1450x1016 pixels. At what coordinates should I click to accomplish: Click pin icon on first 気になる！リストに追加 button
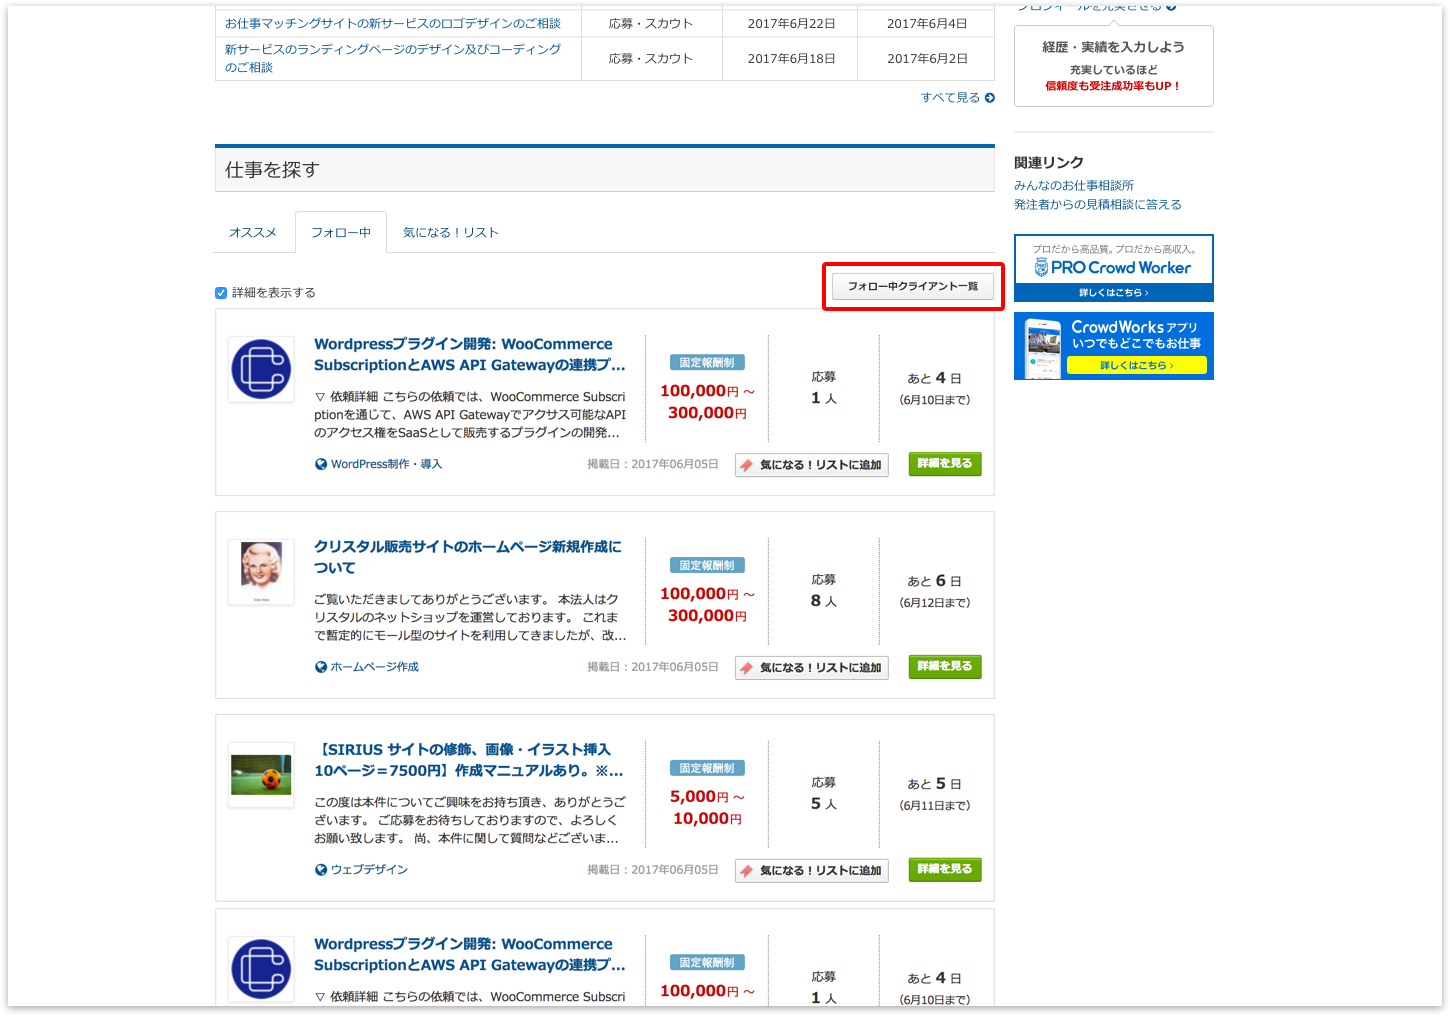[x=747, y=465]
